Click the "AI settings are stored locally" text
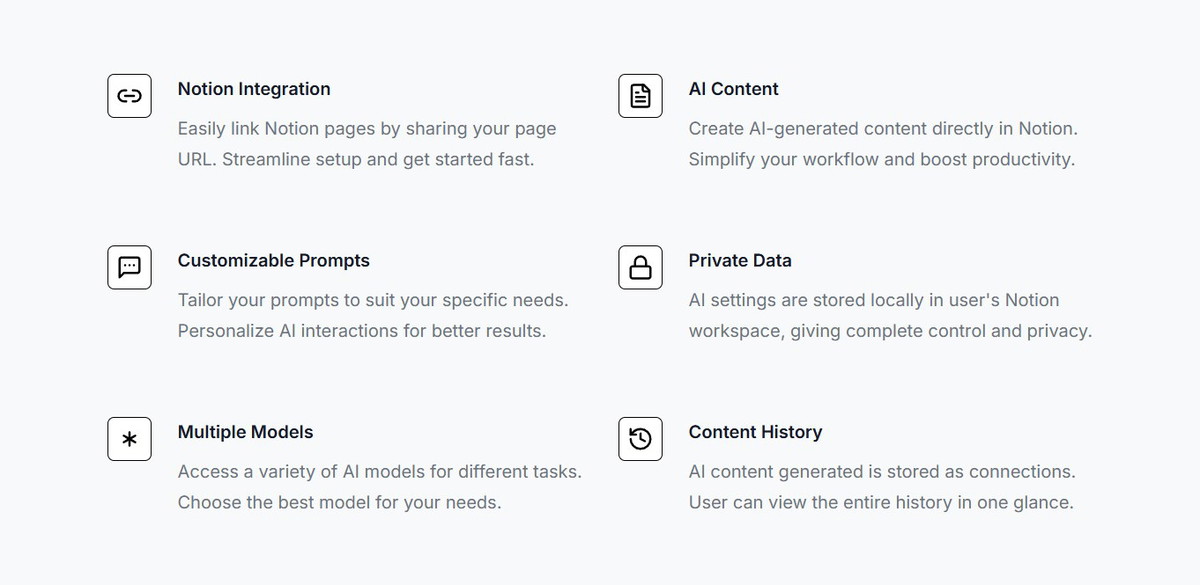This screenshot has height=585, width=1200. tap(873, 300)
